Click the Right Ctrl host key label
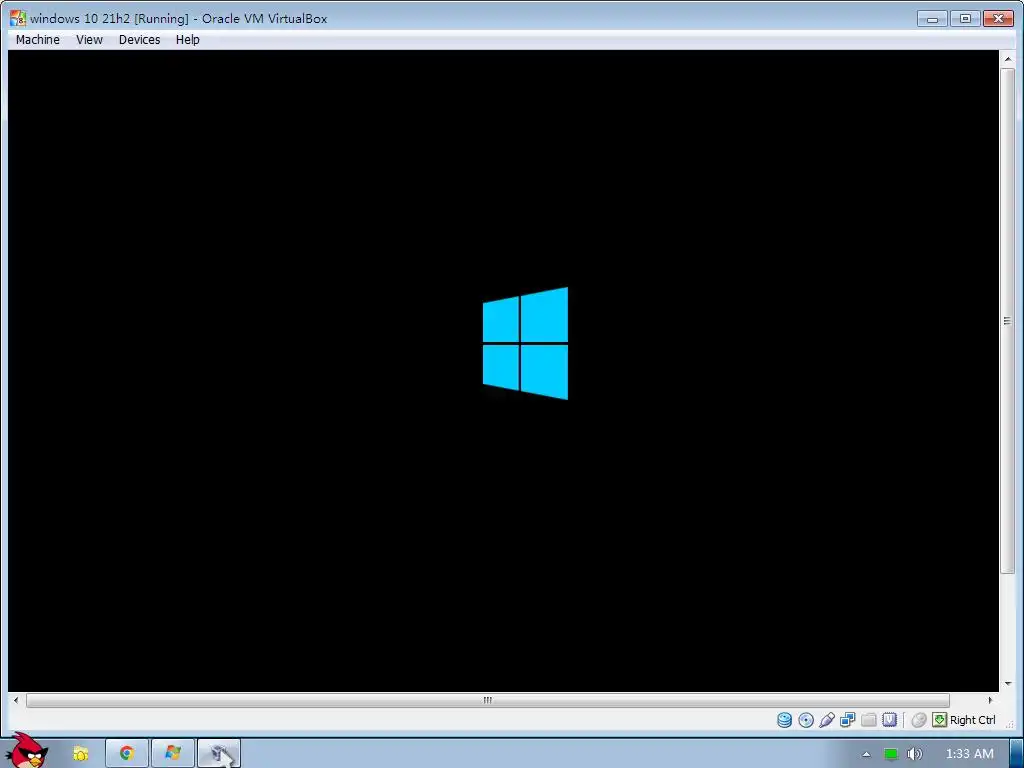 (972, 720)
